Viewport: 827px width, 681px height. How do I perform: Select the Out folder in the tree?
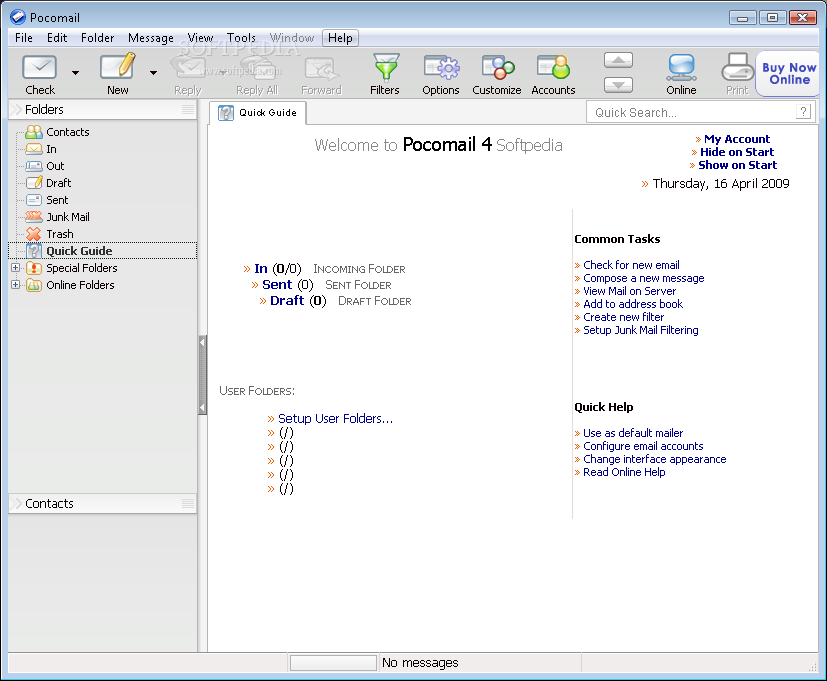click(55, 166)
